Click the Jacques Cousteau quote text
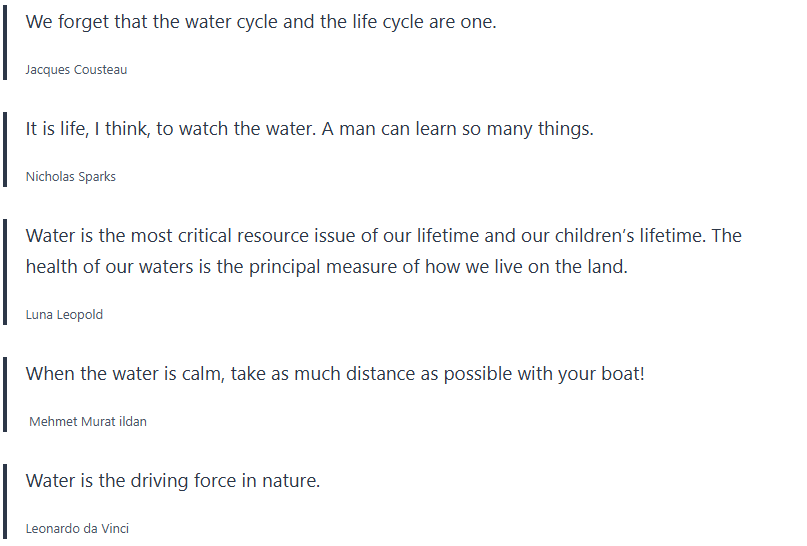Image resolution: width=807 pixels, height=546 pixels. (260, 22)
